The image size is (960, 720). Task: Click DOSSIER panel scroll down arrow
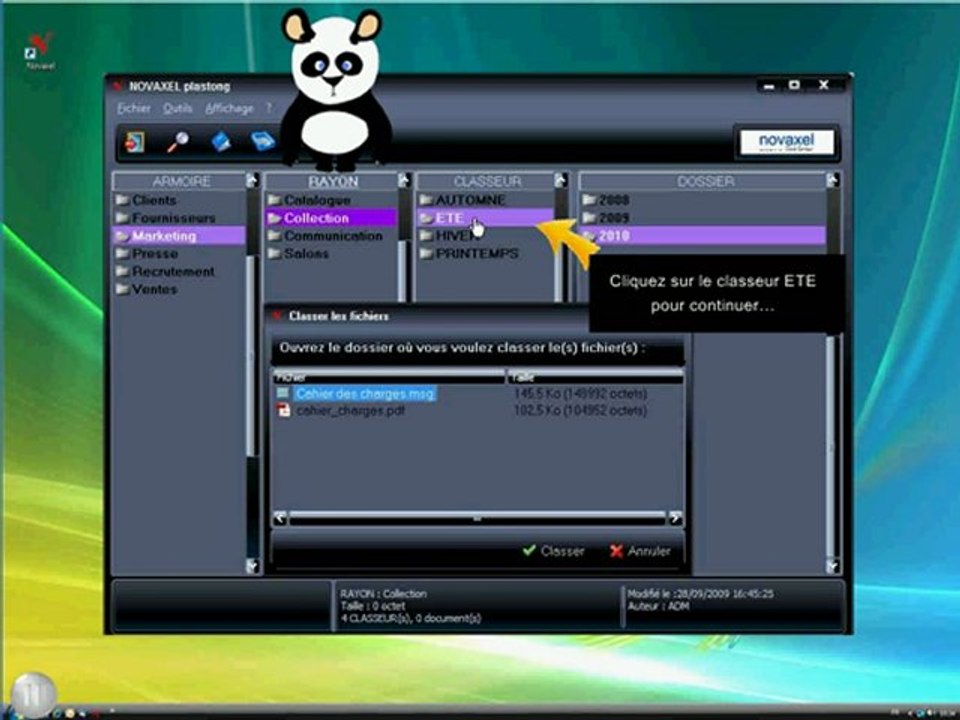tap(833, 566)
